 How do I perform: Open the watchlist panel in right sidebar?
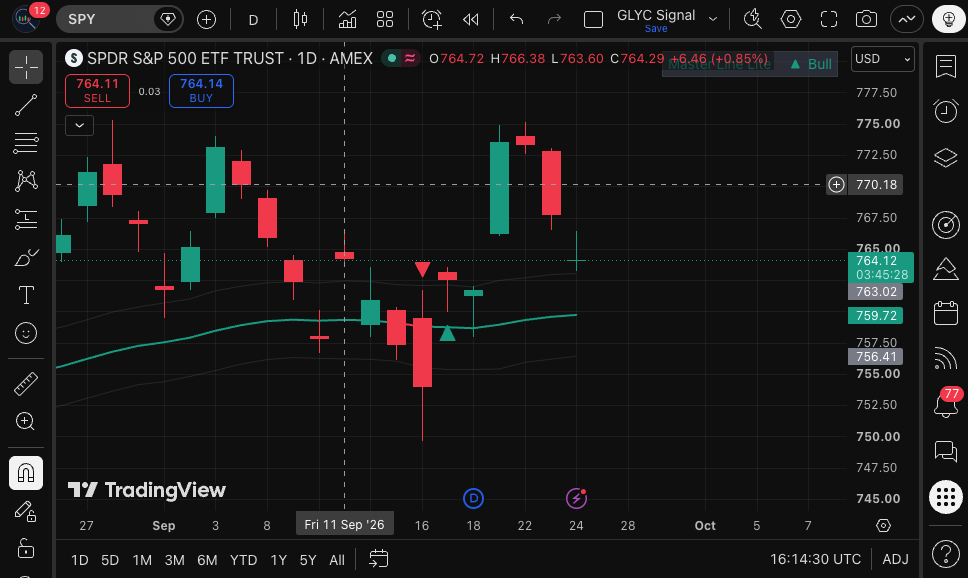point(946,66)
